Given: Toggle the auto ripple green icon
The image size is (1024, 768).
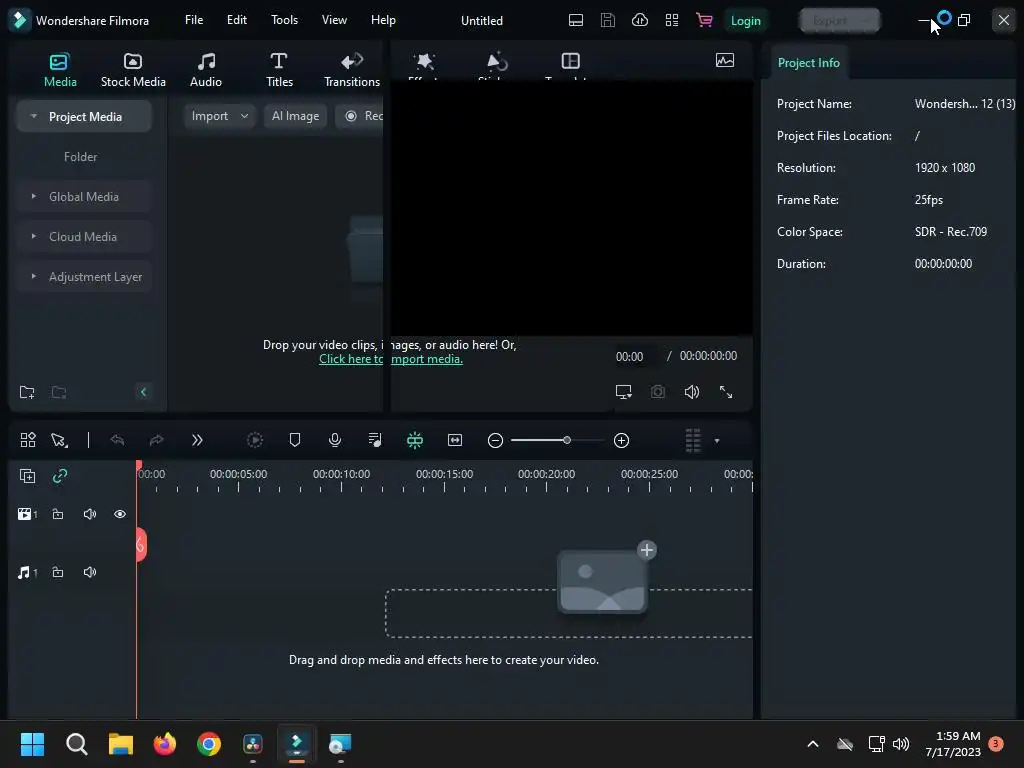Looking at the screenshot, I should (415, 440).
